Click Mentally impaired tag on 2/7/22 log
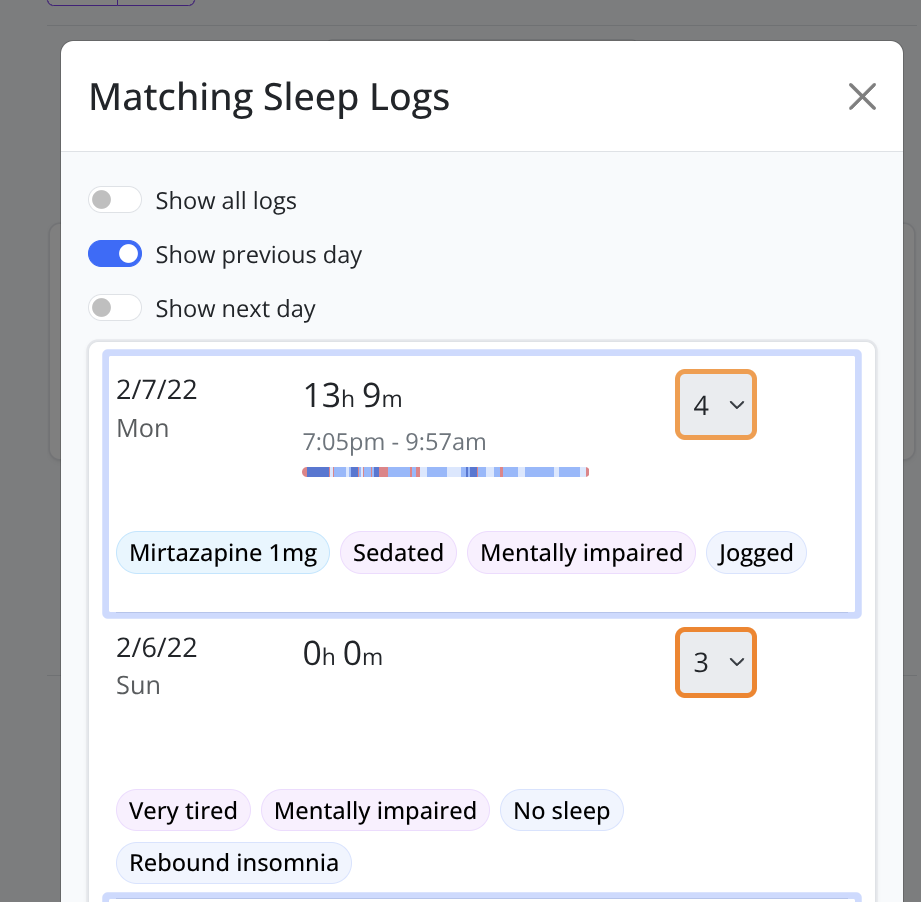The image size is (921, 902). (581, 553)
